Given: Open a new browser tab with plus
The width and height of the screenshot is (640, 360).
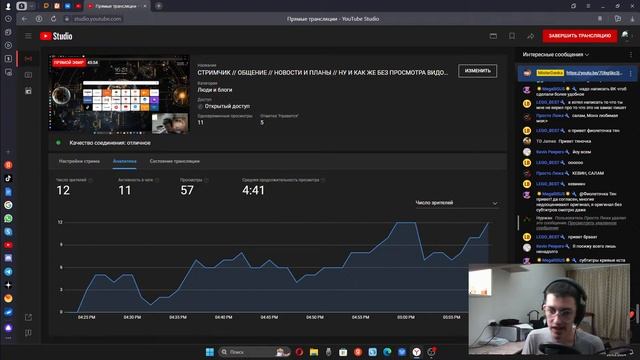Looking at the screenshot, I should click(159, 6).
